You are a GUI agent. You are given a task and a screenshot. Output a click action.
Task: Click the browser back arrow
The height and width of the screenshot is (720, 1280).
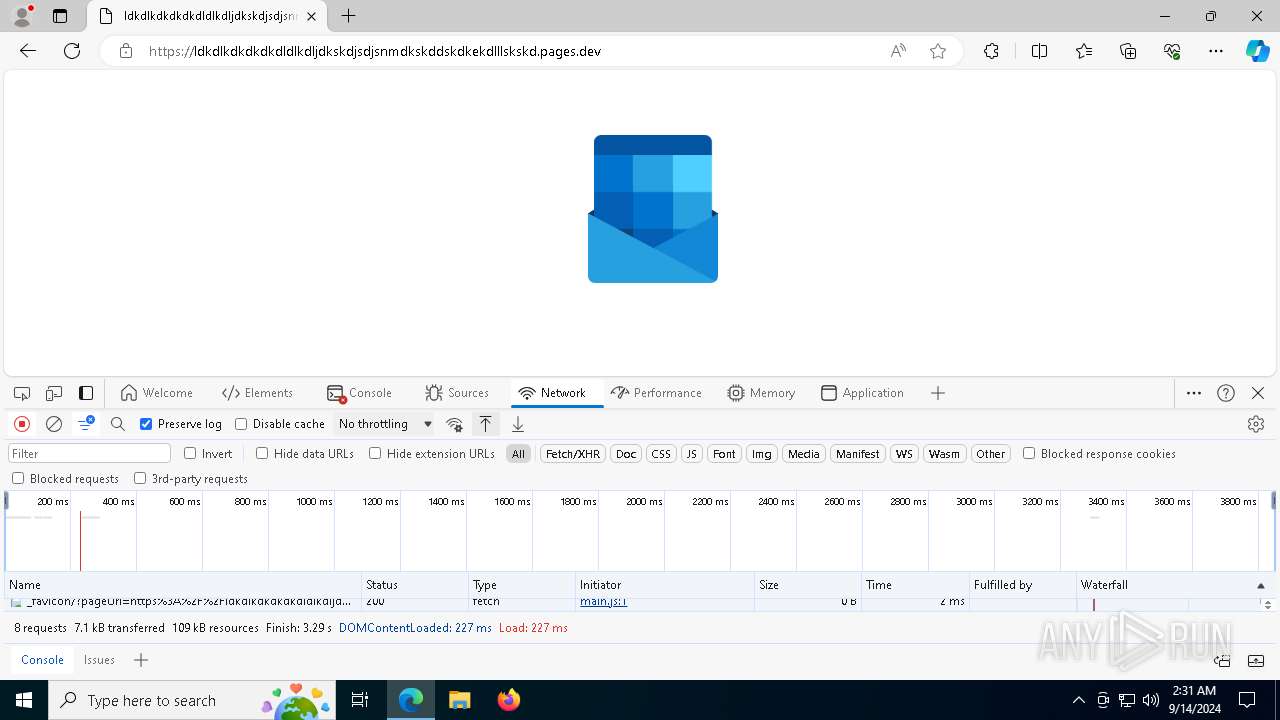[28, 51]
